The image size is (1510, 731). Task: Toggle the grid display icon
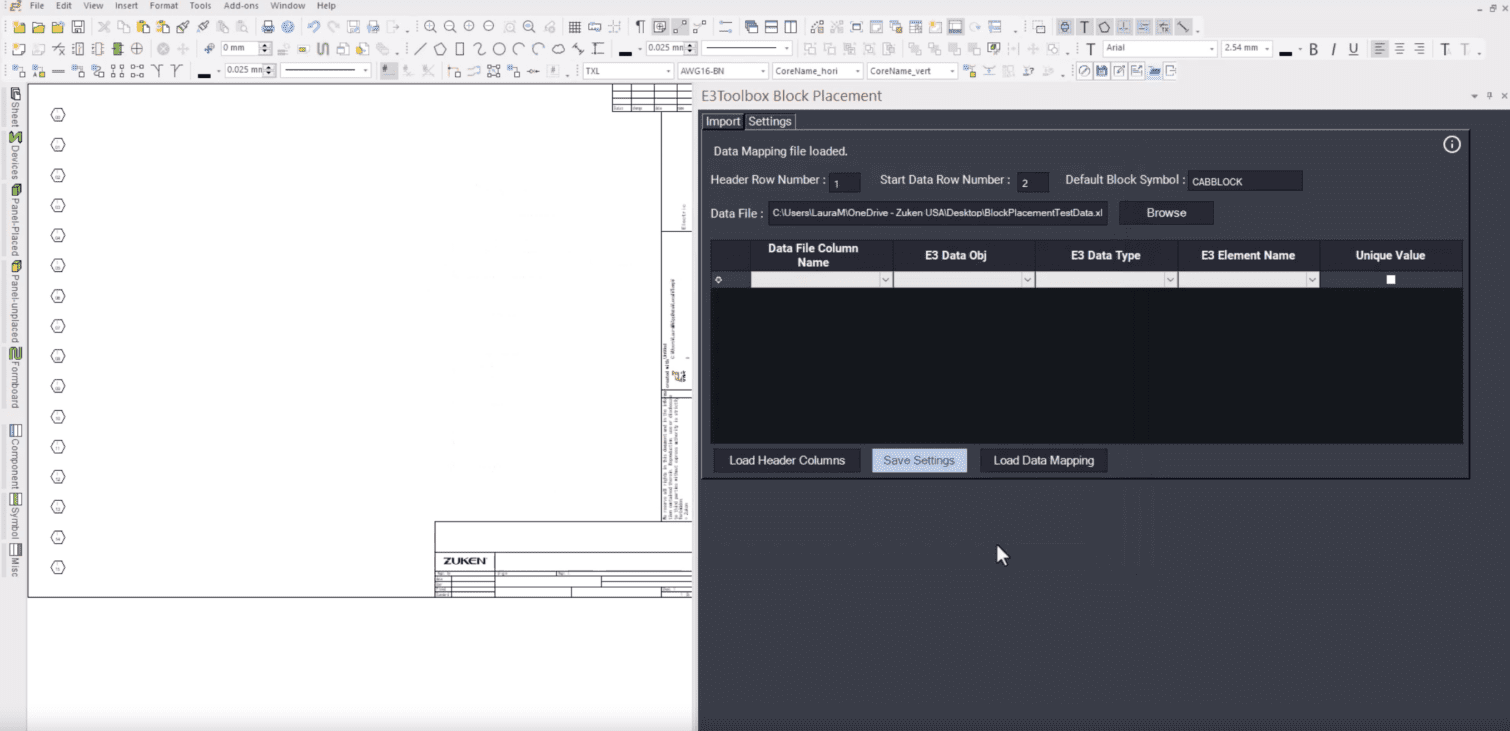(574, 27)
